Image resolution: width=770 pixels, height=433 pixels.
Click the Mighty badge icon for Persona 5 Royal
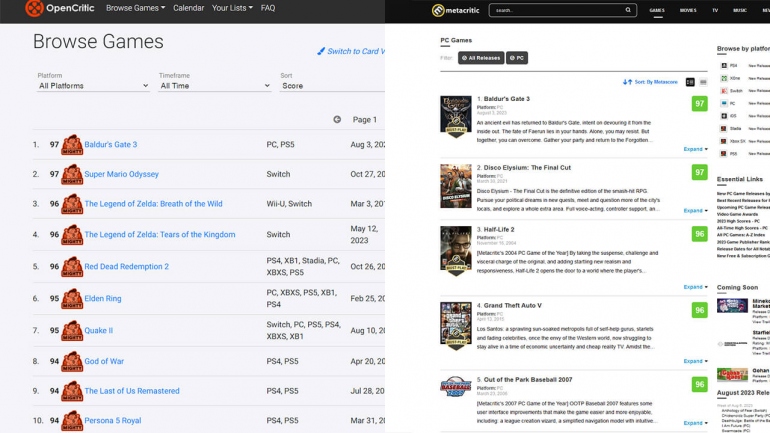pos(72,421)
